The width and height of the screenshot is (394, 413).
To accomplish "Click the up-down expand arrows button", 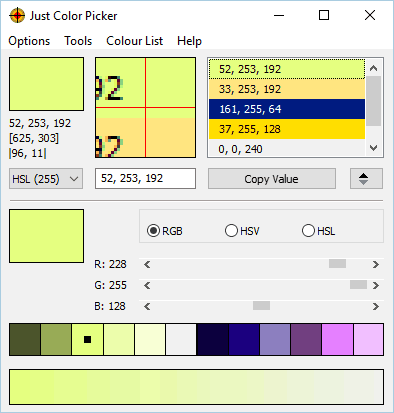I will tap(366, 179).
